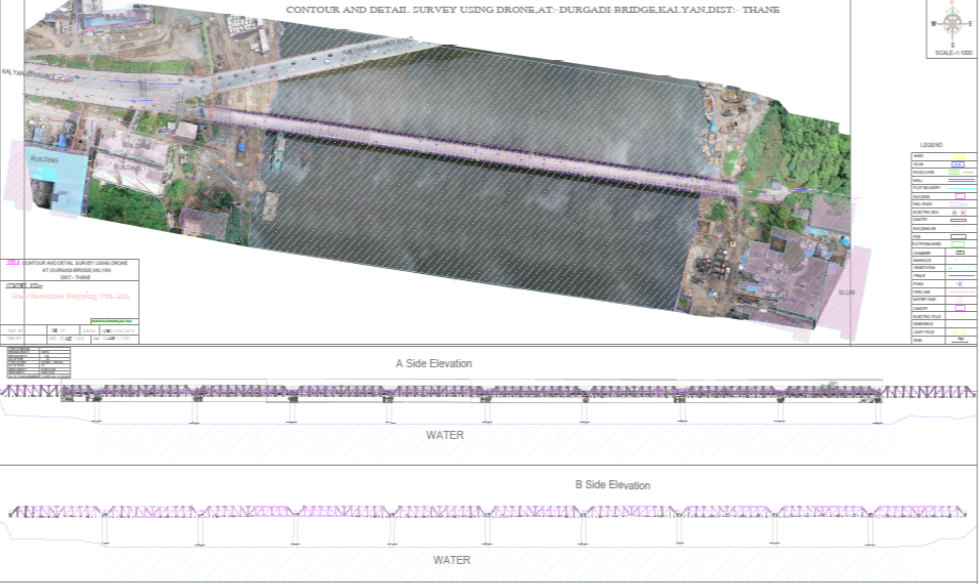Click the Sign symbol at the legend bottom
980x584 pixels.
(958, 338)
